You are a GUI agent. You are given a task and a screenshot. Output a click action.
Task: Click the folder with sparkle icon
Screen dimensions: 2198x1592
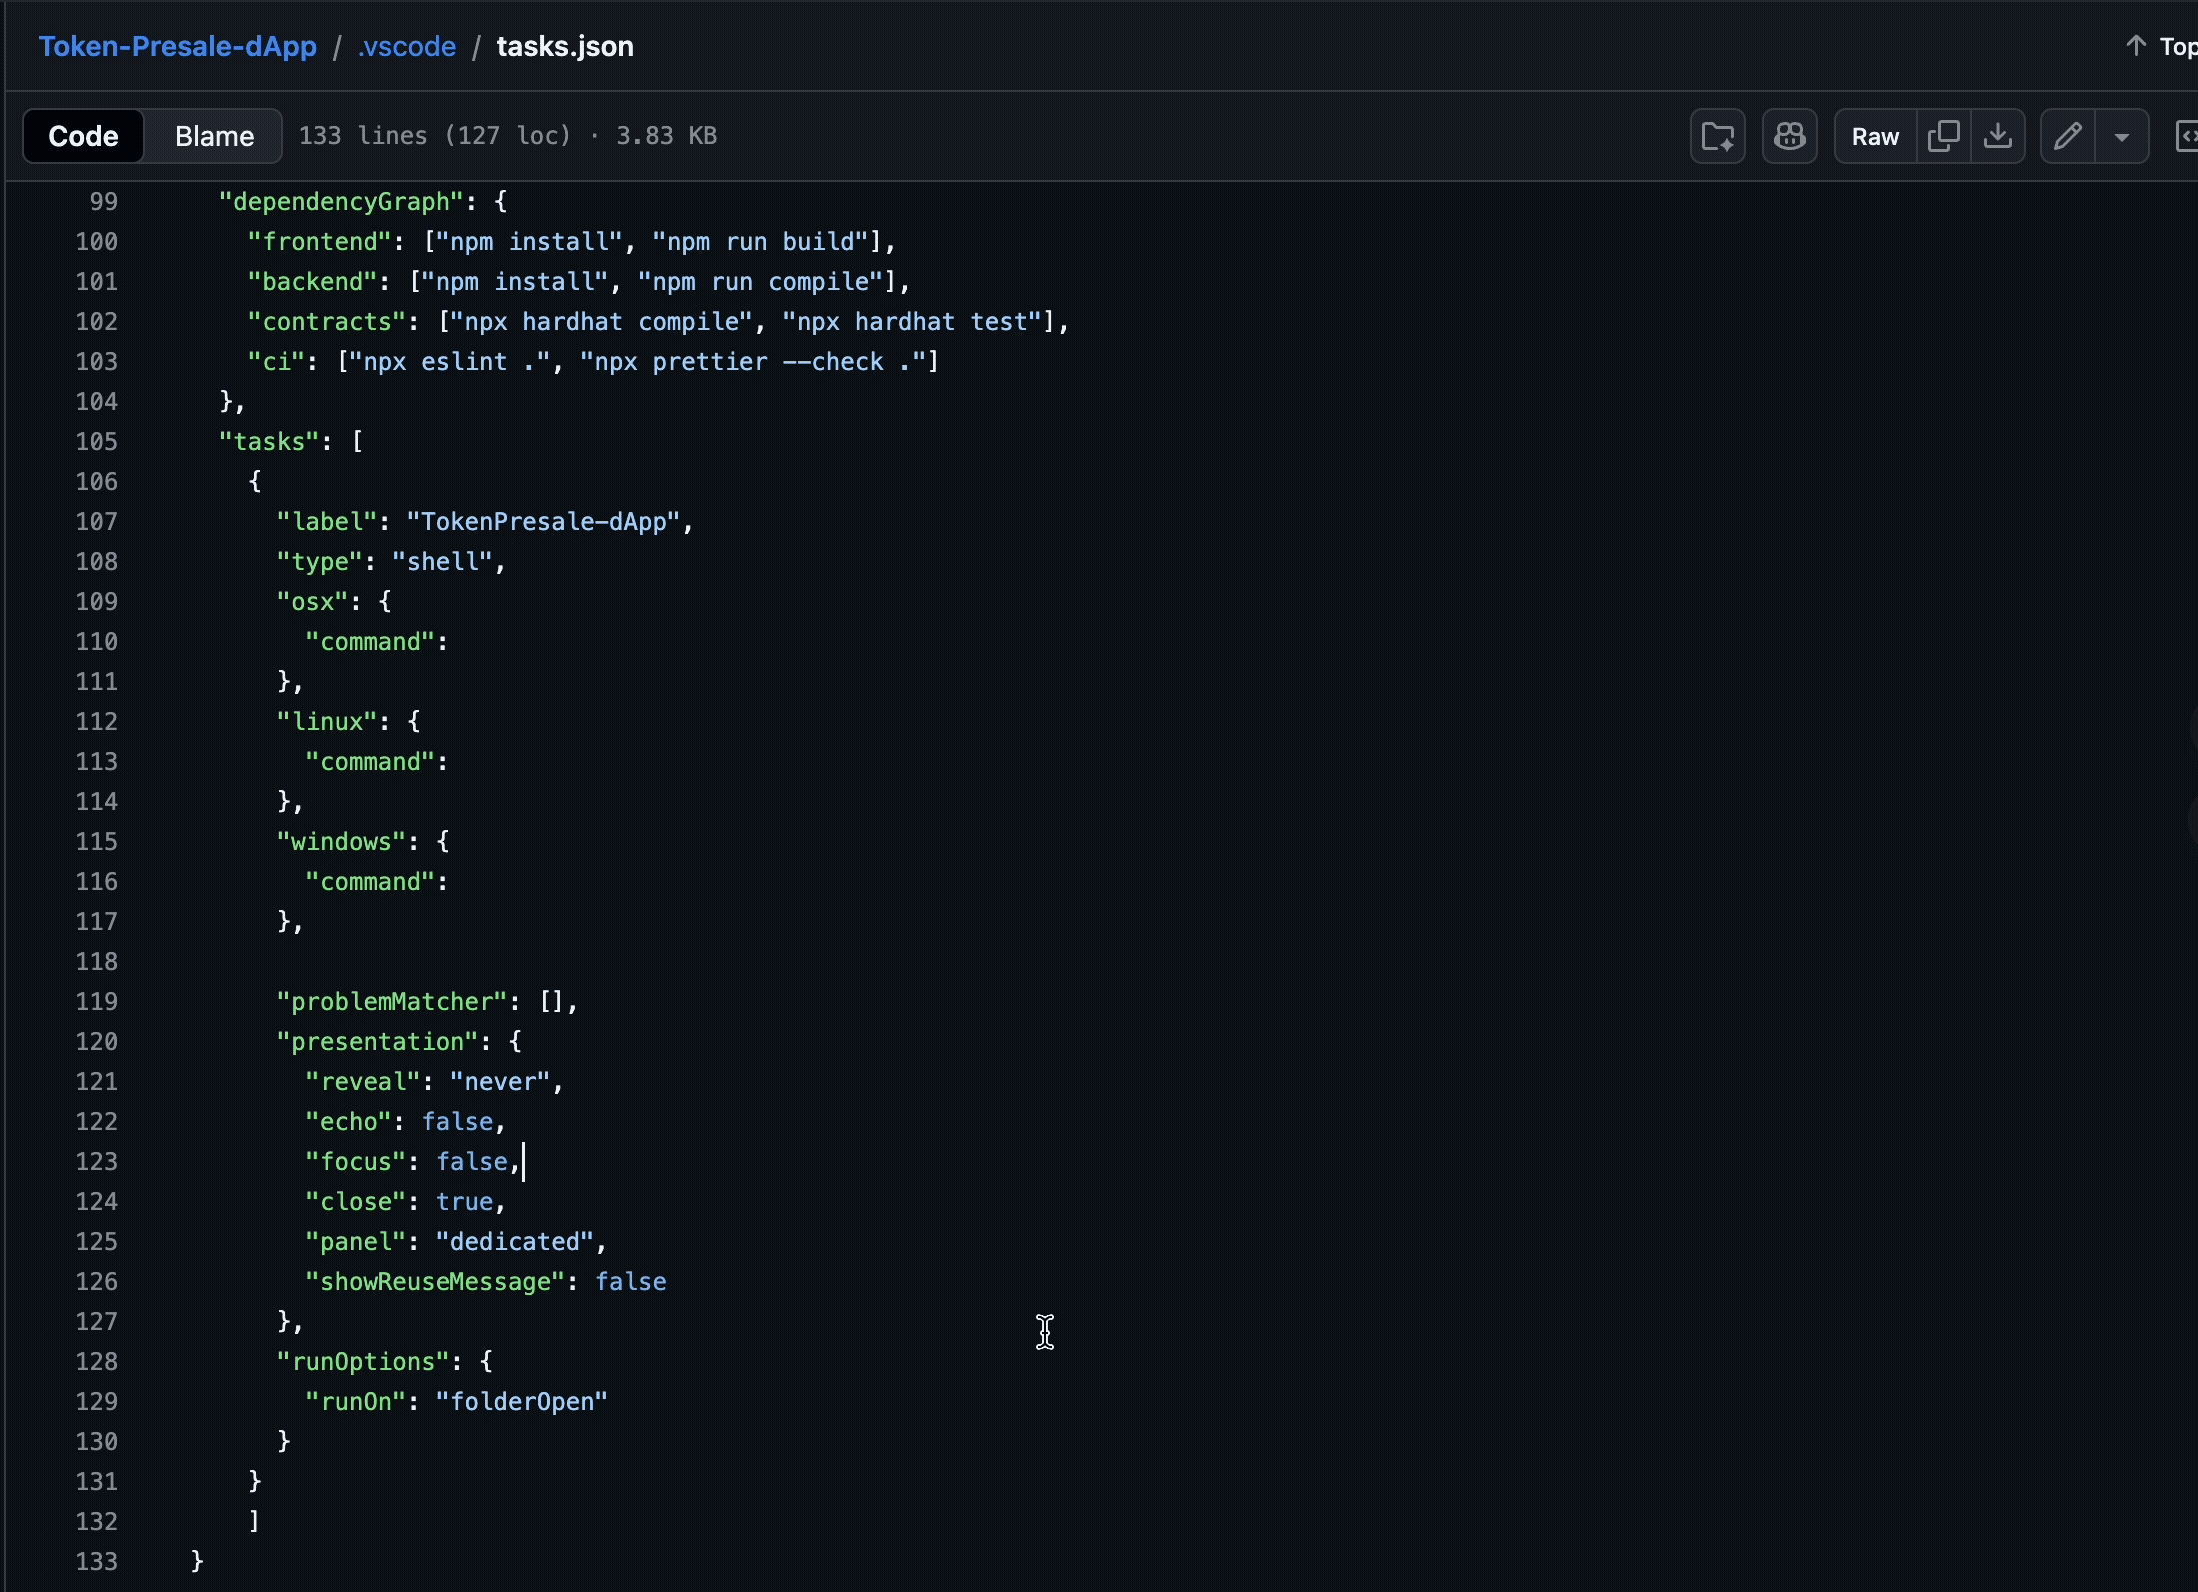pyautogui.click(x=1717, y=136)
